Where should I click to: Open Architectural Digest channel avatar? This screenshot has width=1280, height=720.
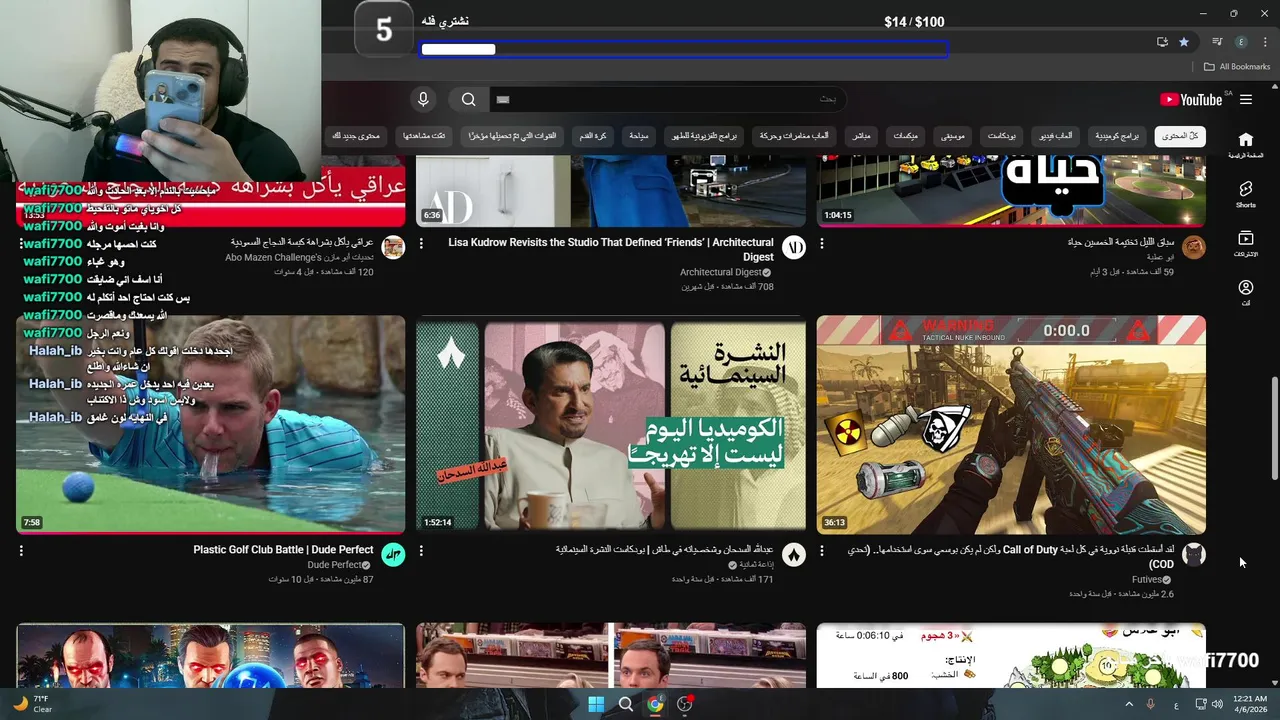[794, 248]
